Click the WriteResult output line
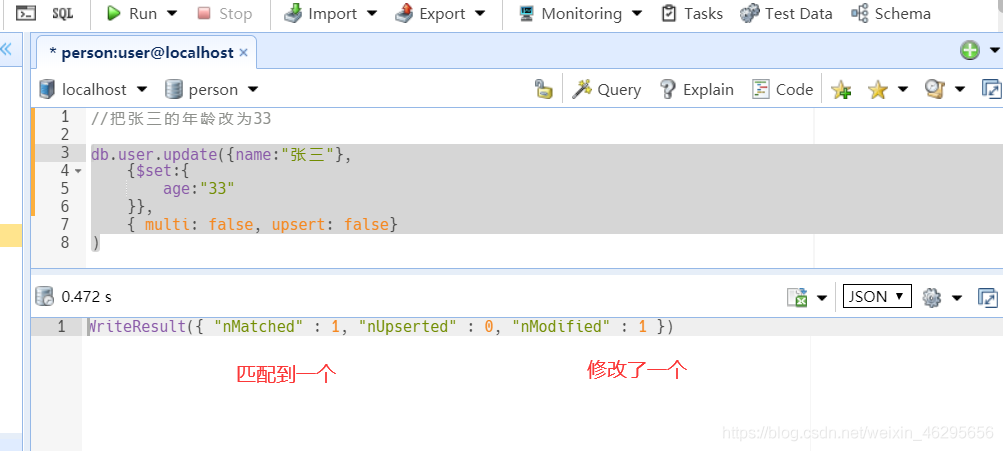1003x451 pixels. (x=381, y=327)
